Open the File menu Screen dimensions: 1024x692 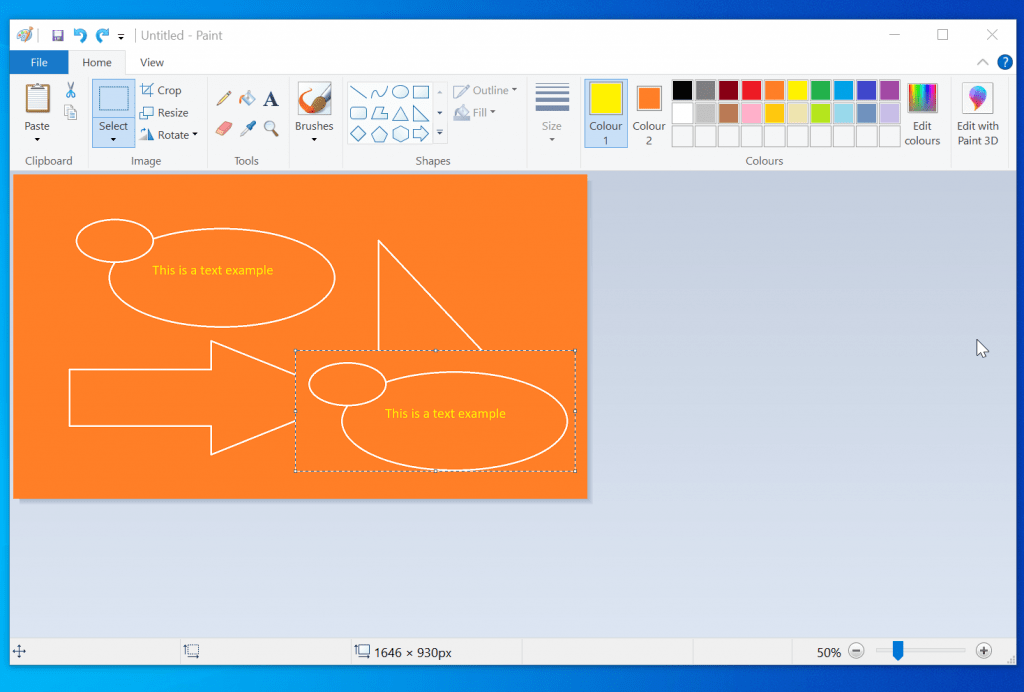[38, 62]
